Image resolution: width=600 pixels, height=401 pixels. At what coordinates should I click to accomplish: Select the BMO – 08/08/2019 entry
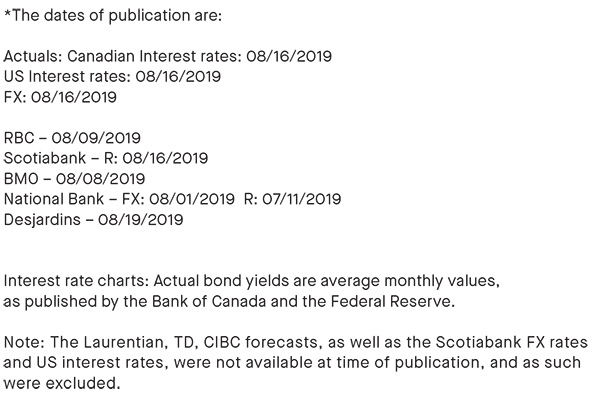74,179
